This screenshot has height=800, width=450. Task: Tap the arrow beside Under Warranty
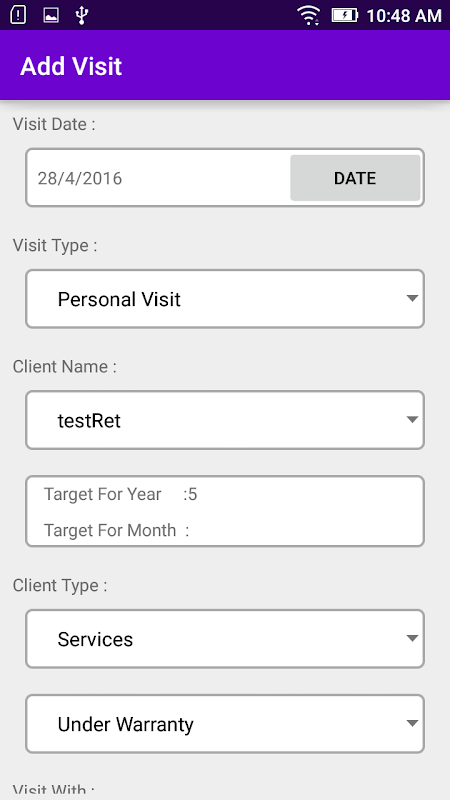[412, 723]
